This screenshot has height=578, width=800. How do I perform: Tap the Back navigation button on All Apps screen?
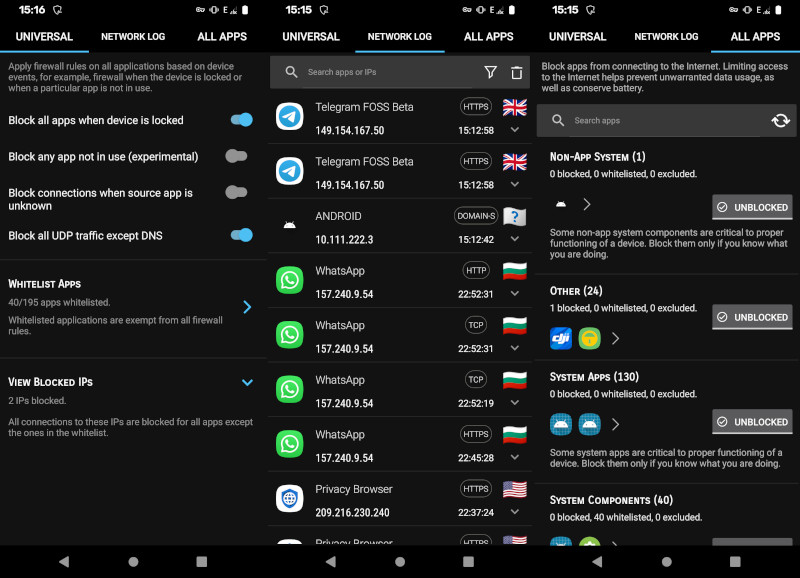click(x=597, y=562)
